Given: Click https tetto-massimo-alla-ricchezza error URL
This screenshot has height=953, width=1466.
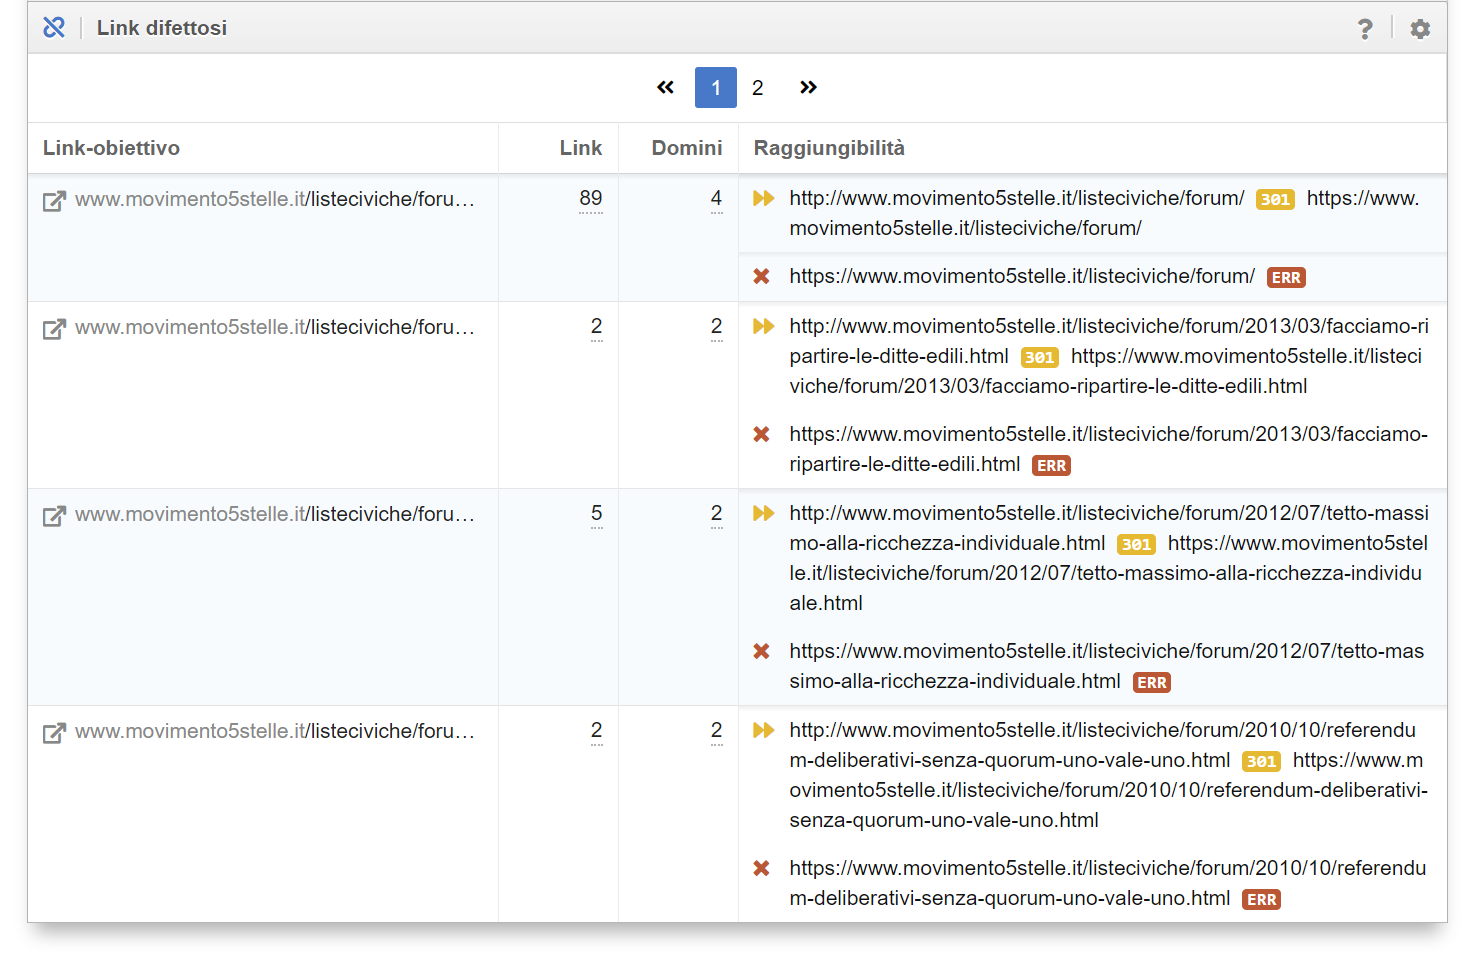Looking at the screenshot, I should click(1106, 666).
